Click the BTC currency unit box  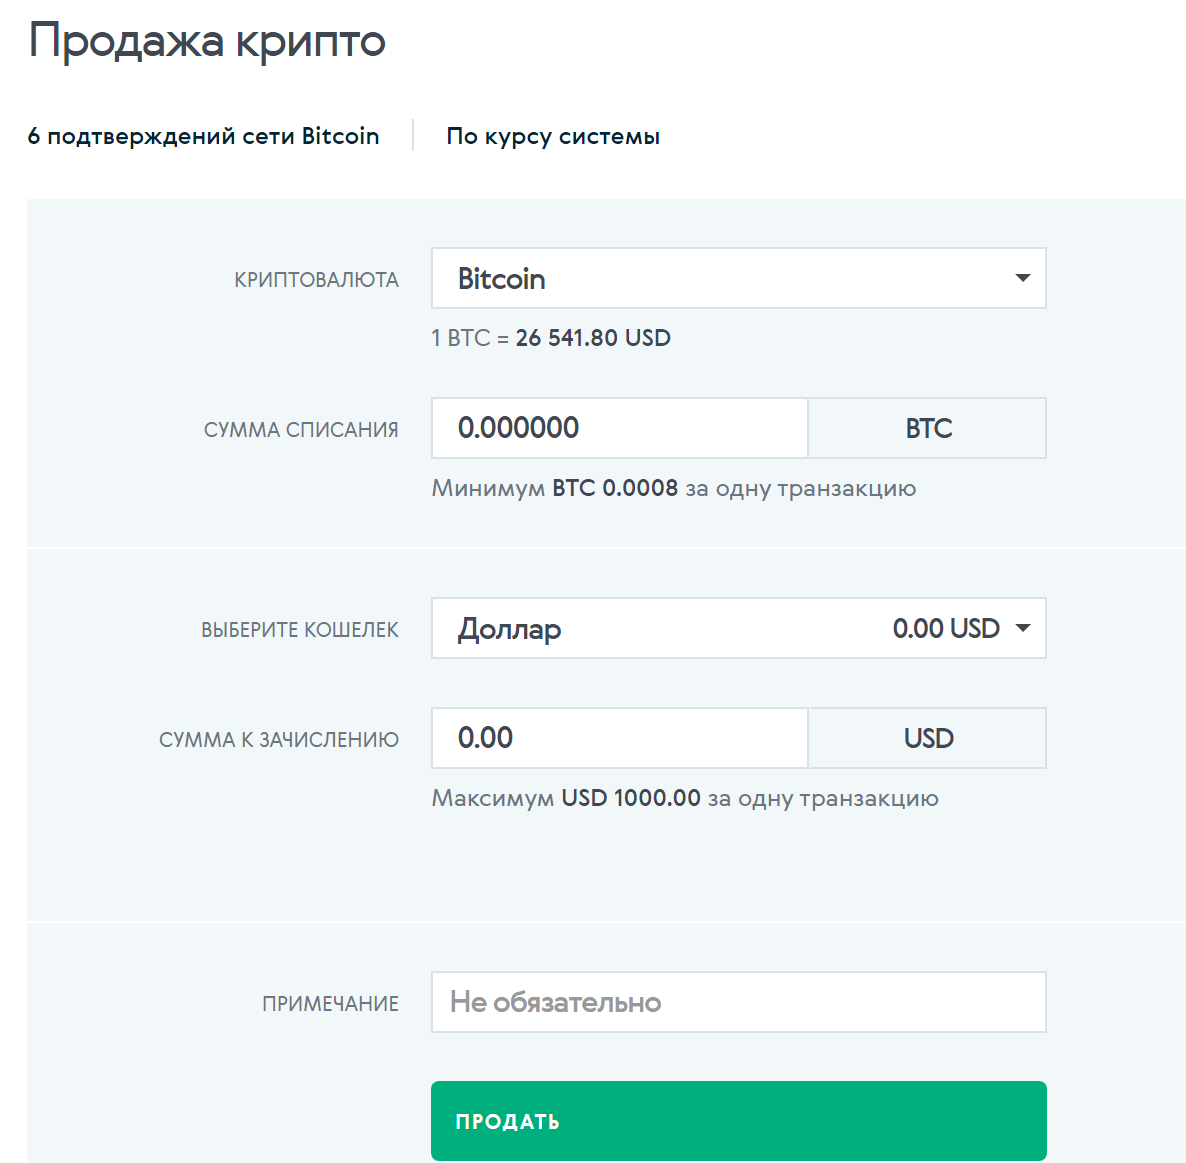(927, 428)
